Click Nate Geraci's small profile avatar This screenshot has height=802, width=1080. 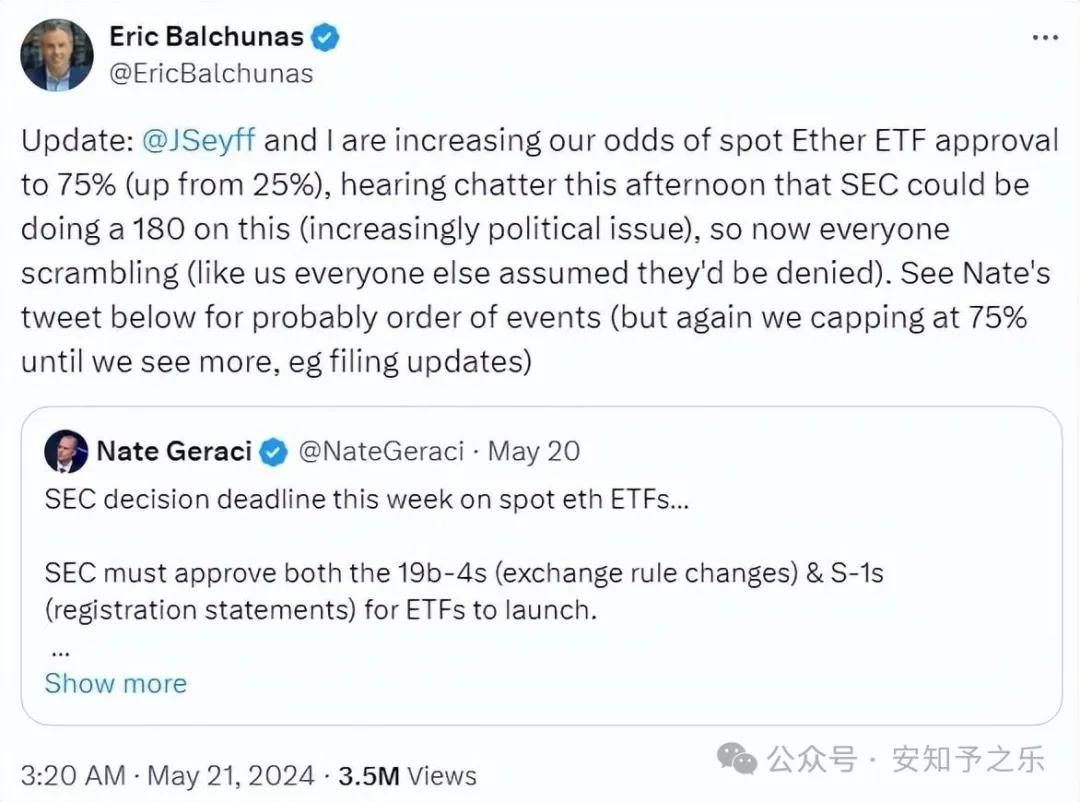(x=66, y=451)
